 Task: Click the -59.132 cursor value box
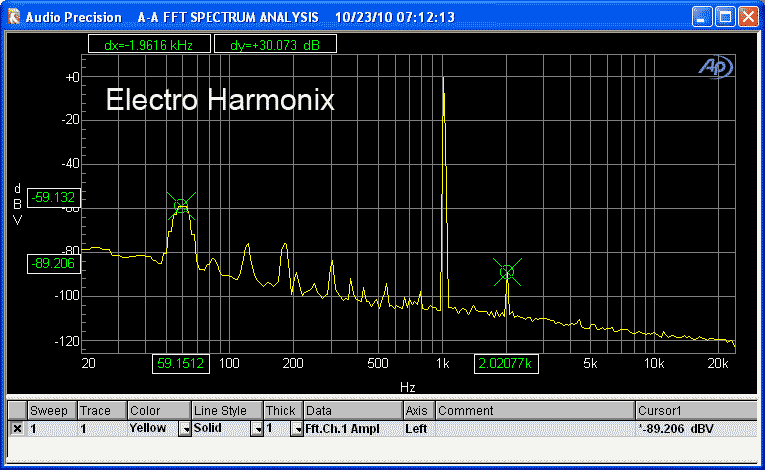54,198
